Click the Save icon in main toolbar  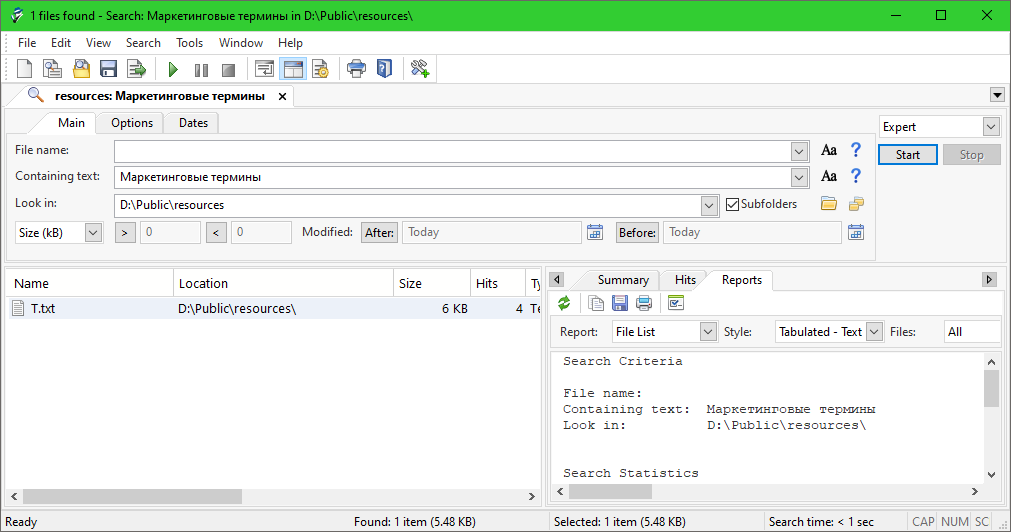tap(108, 69)
